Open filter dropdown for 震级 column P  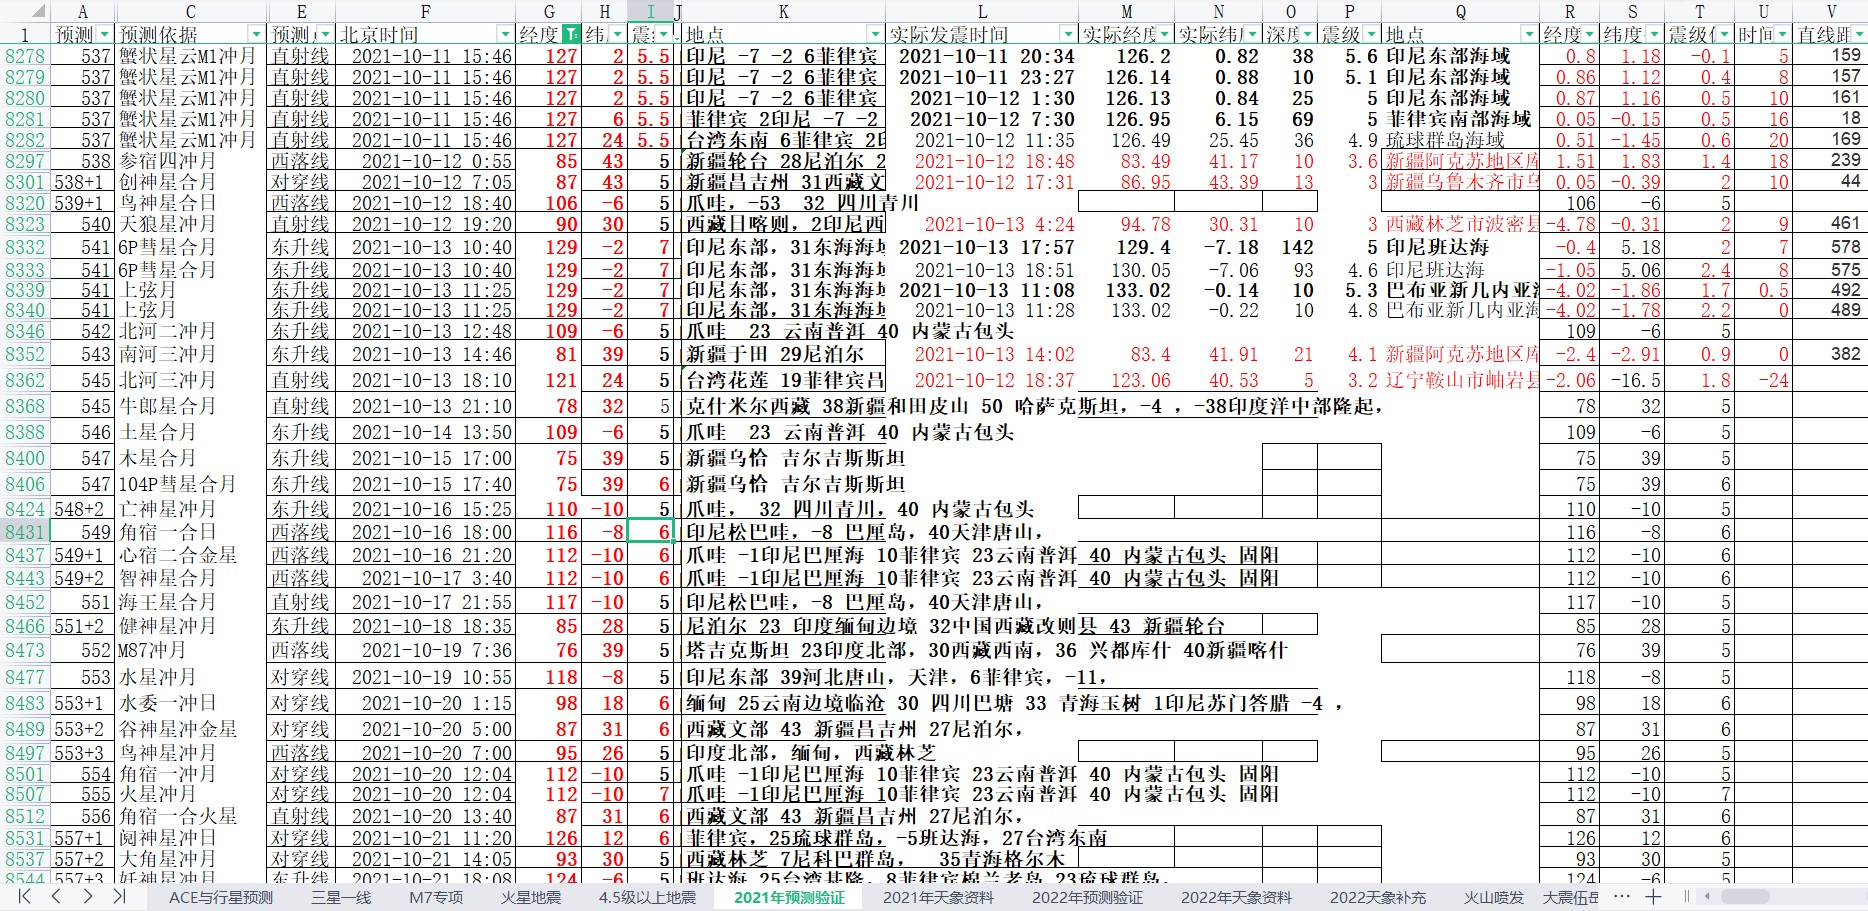pos(1371,34)
